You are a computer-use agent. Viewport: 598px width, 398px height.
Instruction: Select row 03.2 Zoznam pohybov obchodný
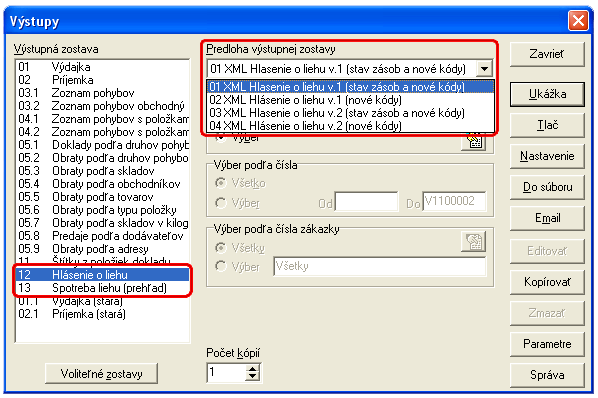(x=103, y=106)
